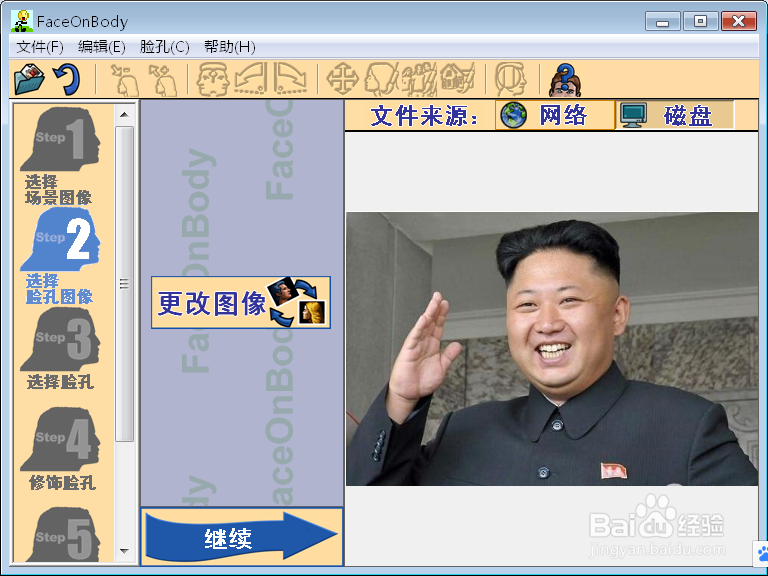
Task: Click the 更改图像 button
Action: point(240,302)
